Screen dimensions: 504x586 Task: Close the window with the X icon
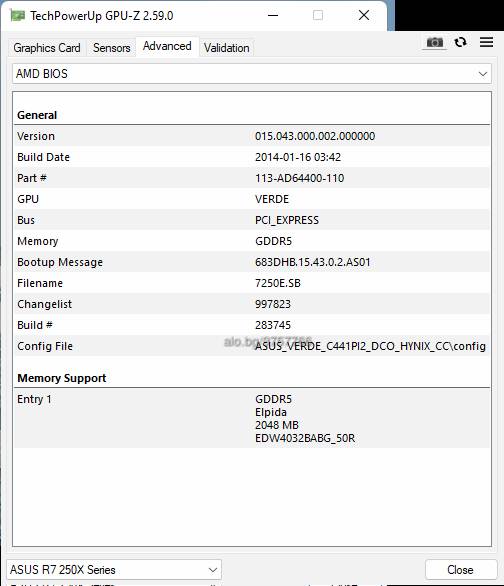[x=364, y=16]
